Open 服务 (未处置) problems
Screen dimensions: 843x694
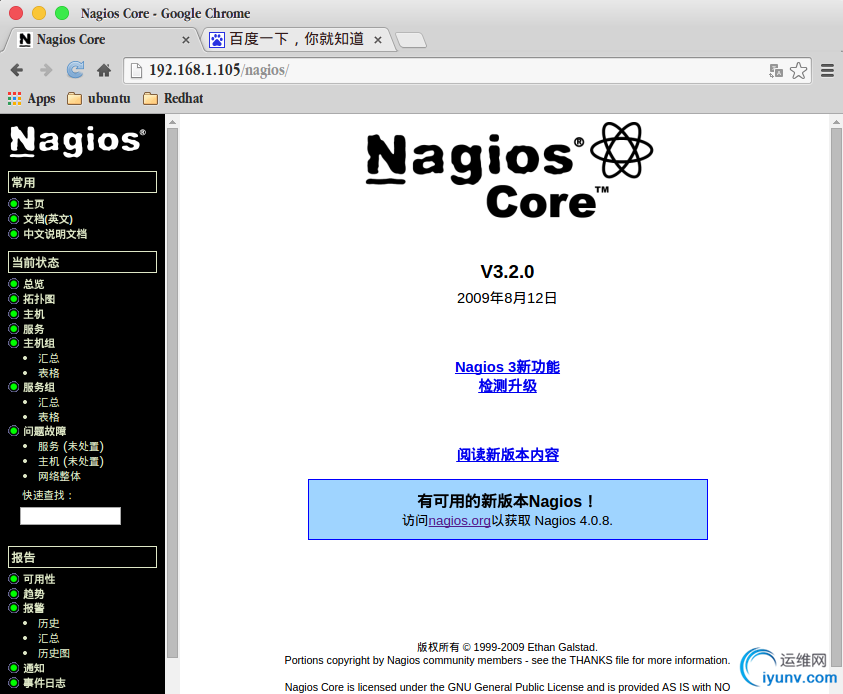(70, 446)
